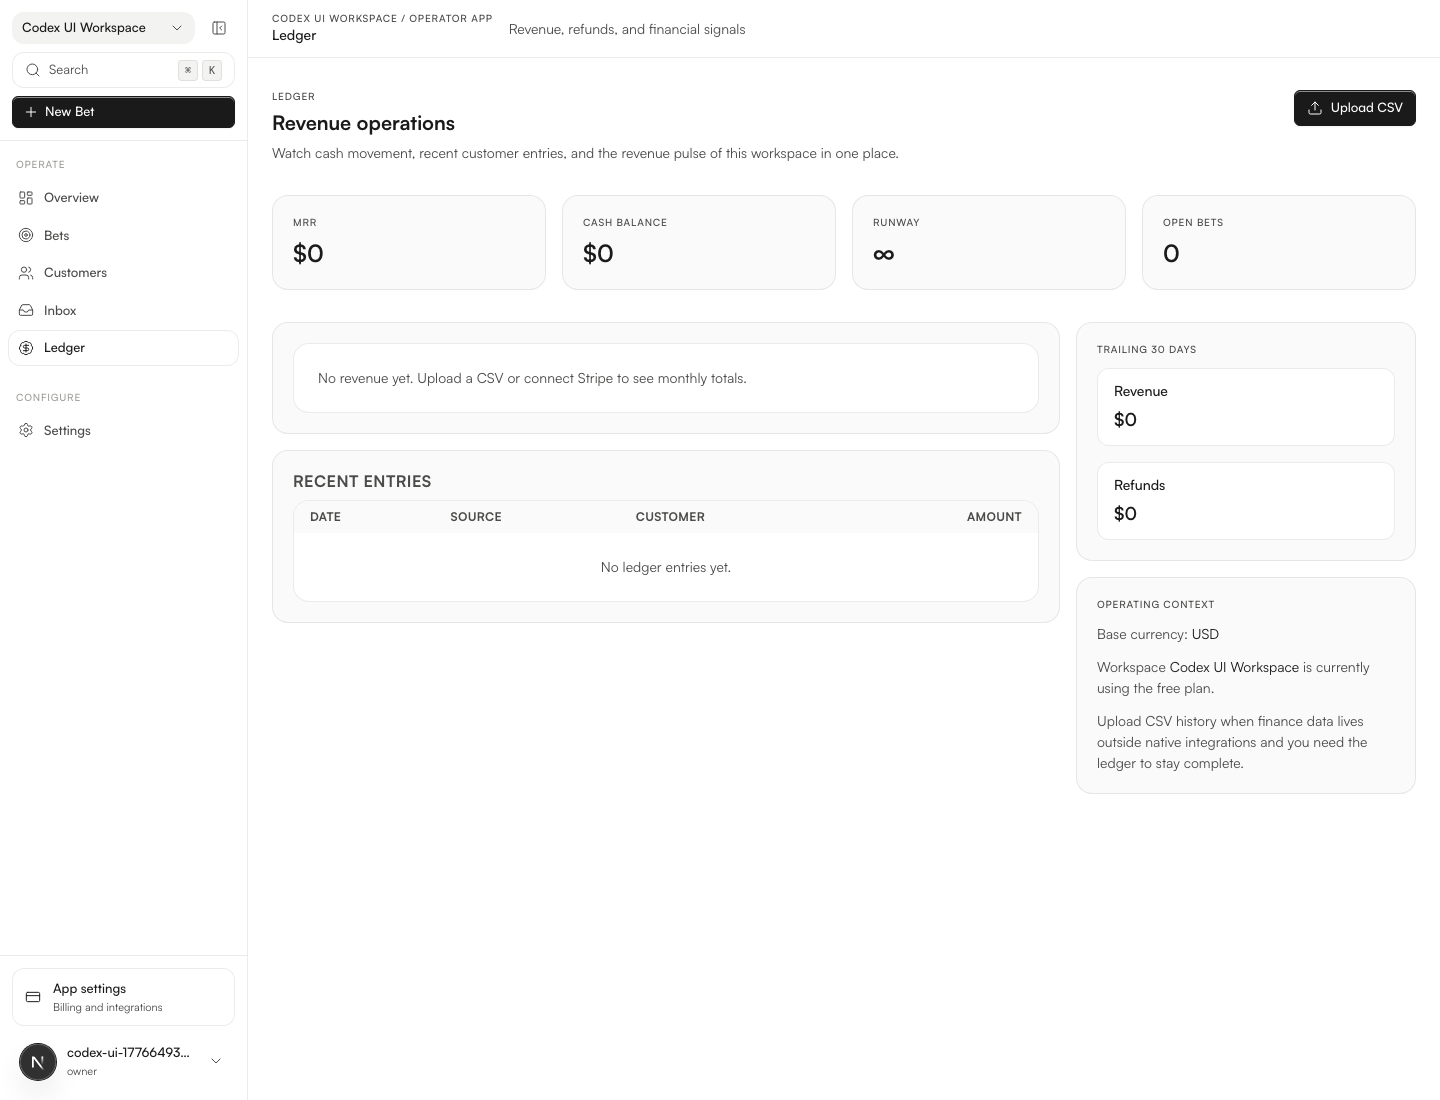This screenshot has height=1100, width=1440.
Task: Open the Codex UI Workspace switcher dropdown
Action: (103, 28)
